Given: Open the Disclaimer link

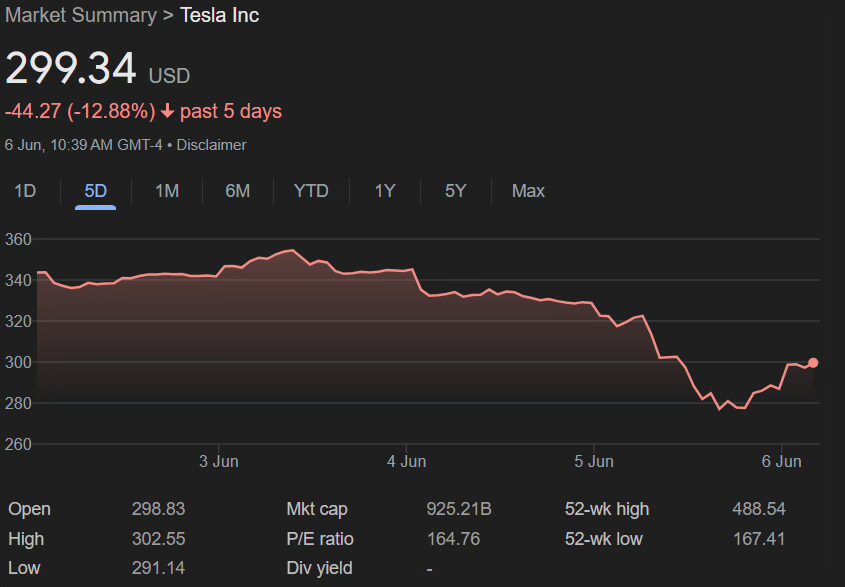Looking at the screenshot, I should [x=211, y=145].
